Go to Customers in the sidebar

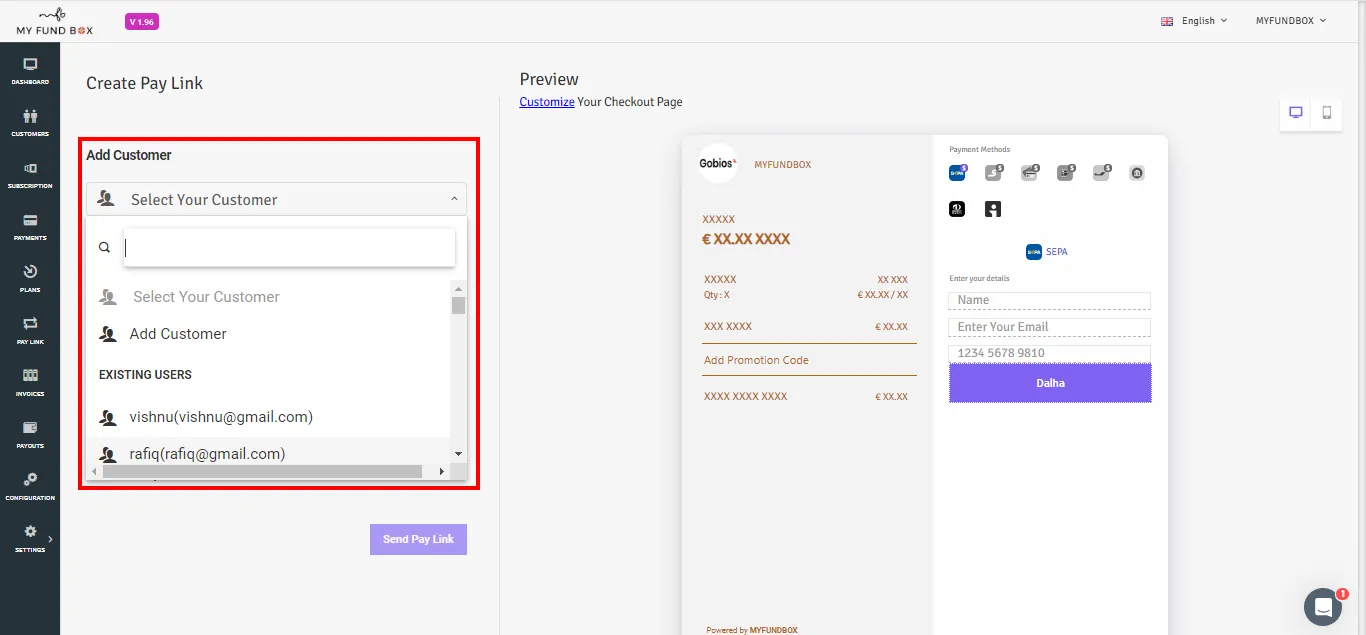pos(30,123)
